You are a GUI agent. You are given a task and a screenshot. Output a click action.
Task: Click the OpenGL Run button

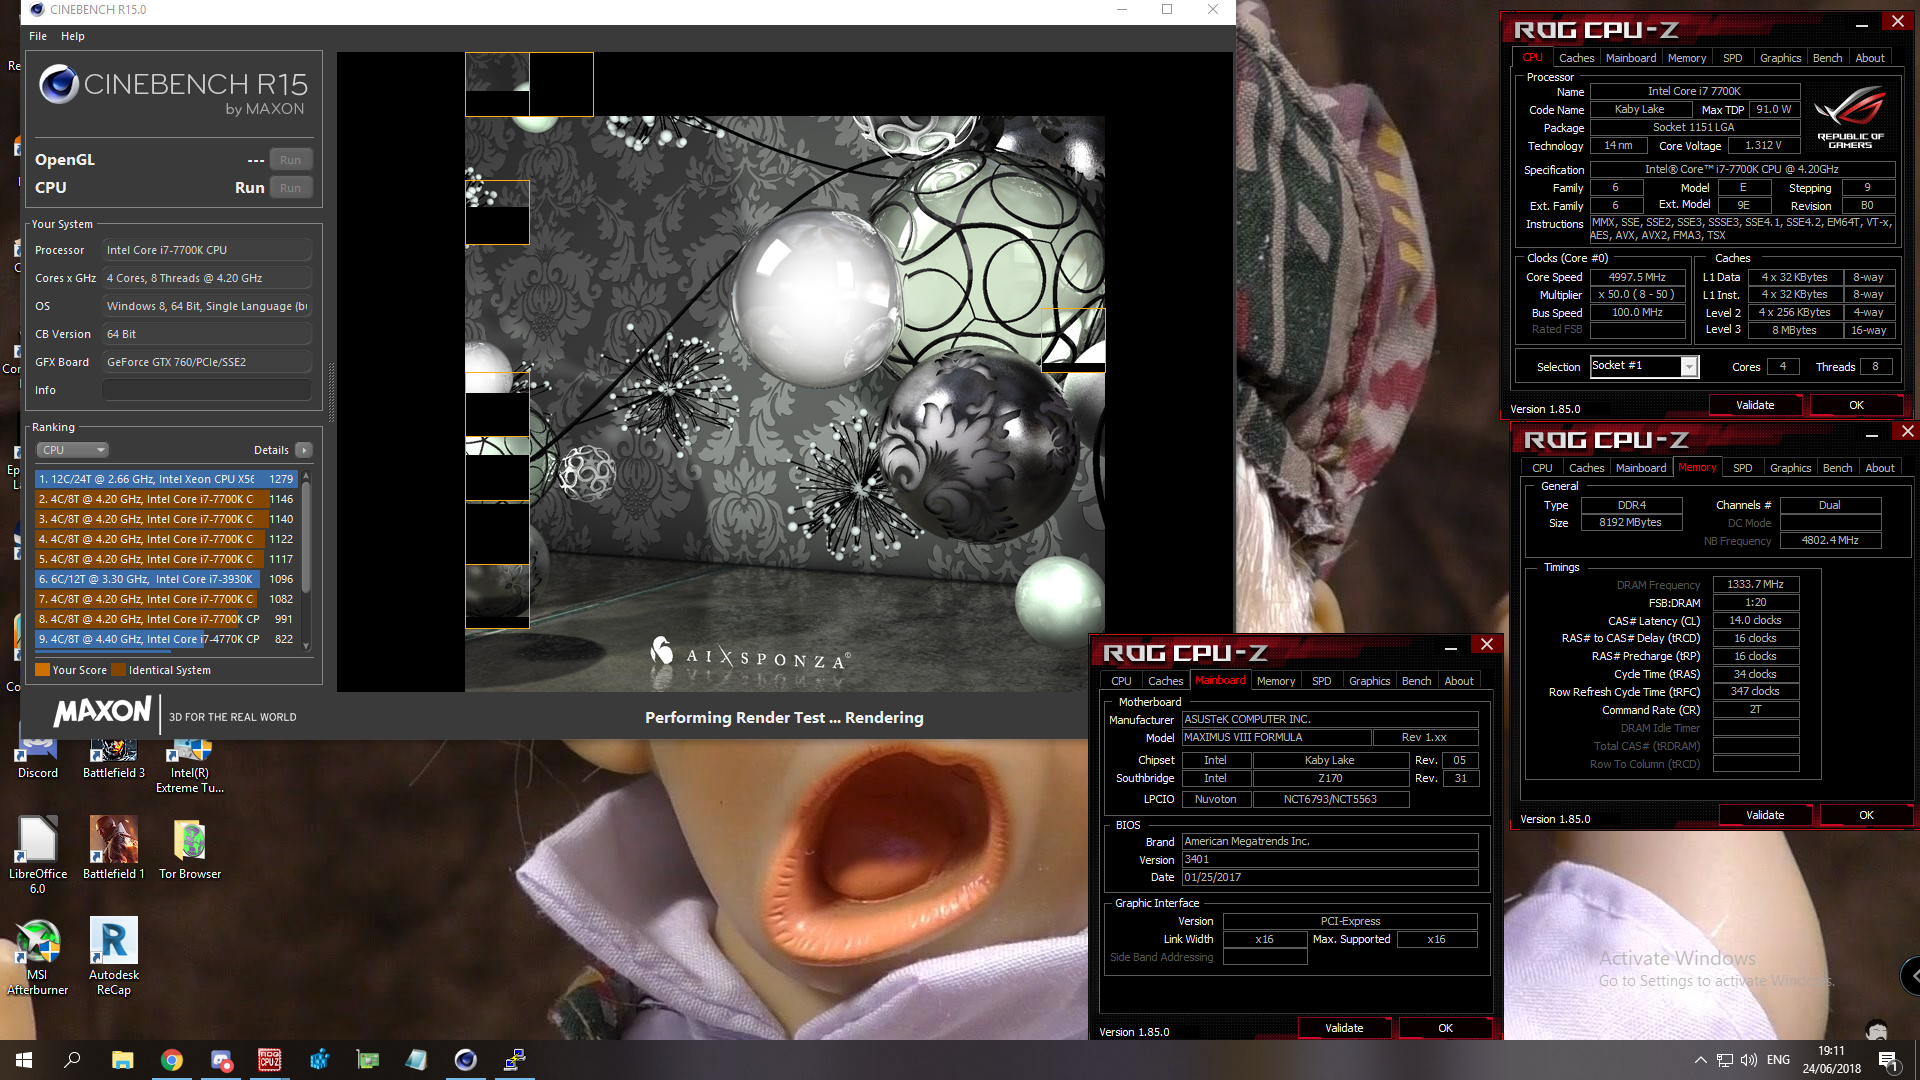click(291, 160)
